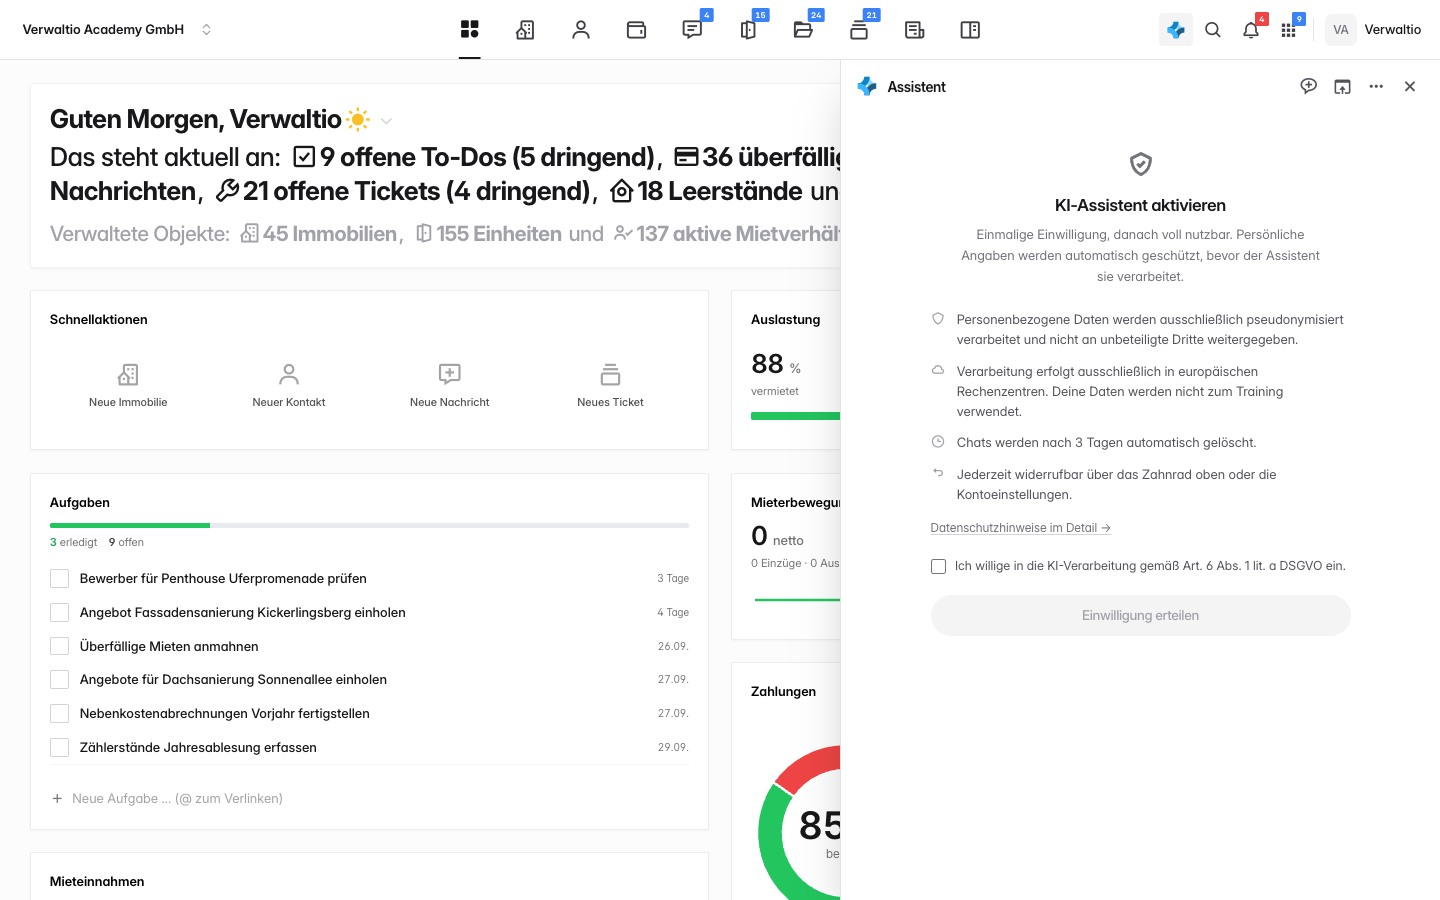Check off 'Angebote für Dachsanierung Sonnenallee einholen'
The height and width of the screenshot is (900, 1440).
[x=60, y=680]
